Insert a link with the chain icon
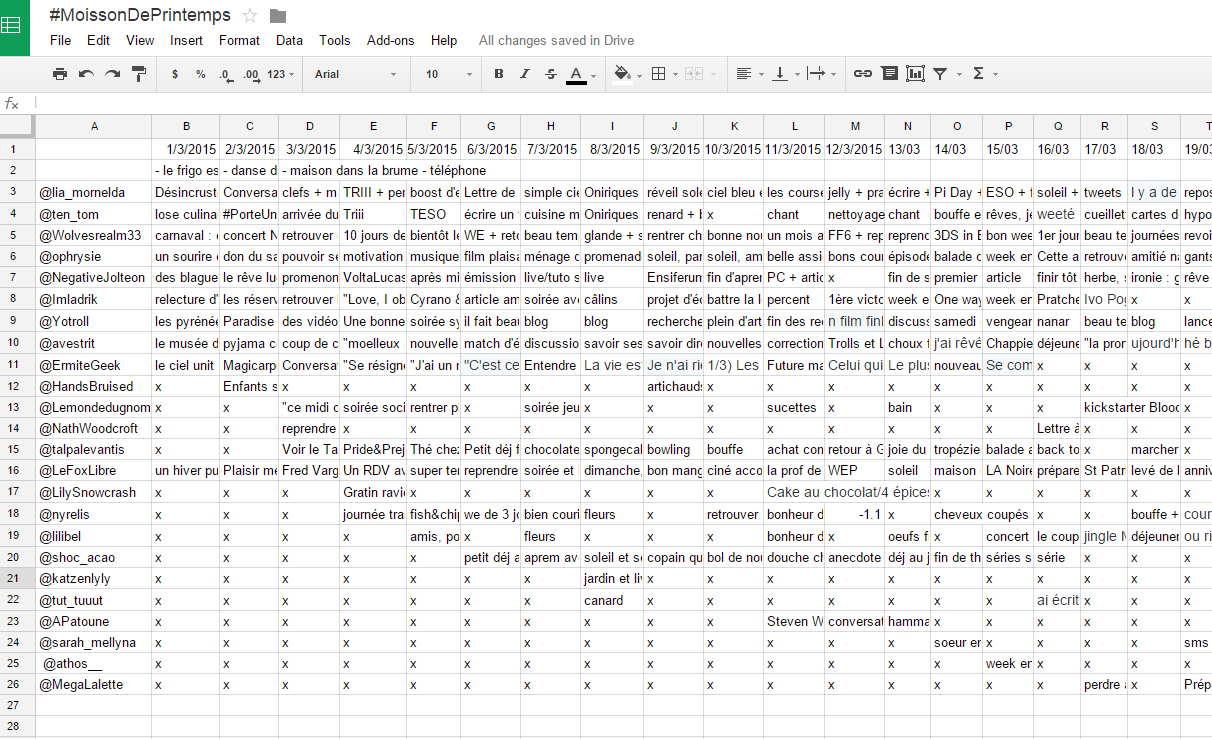This screenshot has height=739, width=1212. [x=862, y=74]
